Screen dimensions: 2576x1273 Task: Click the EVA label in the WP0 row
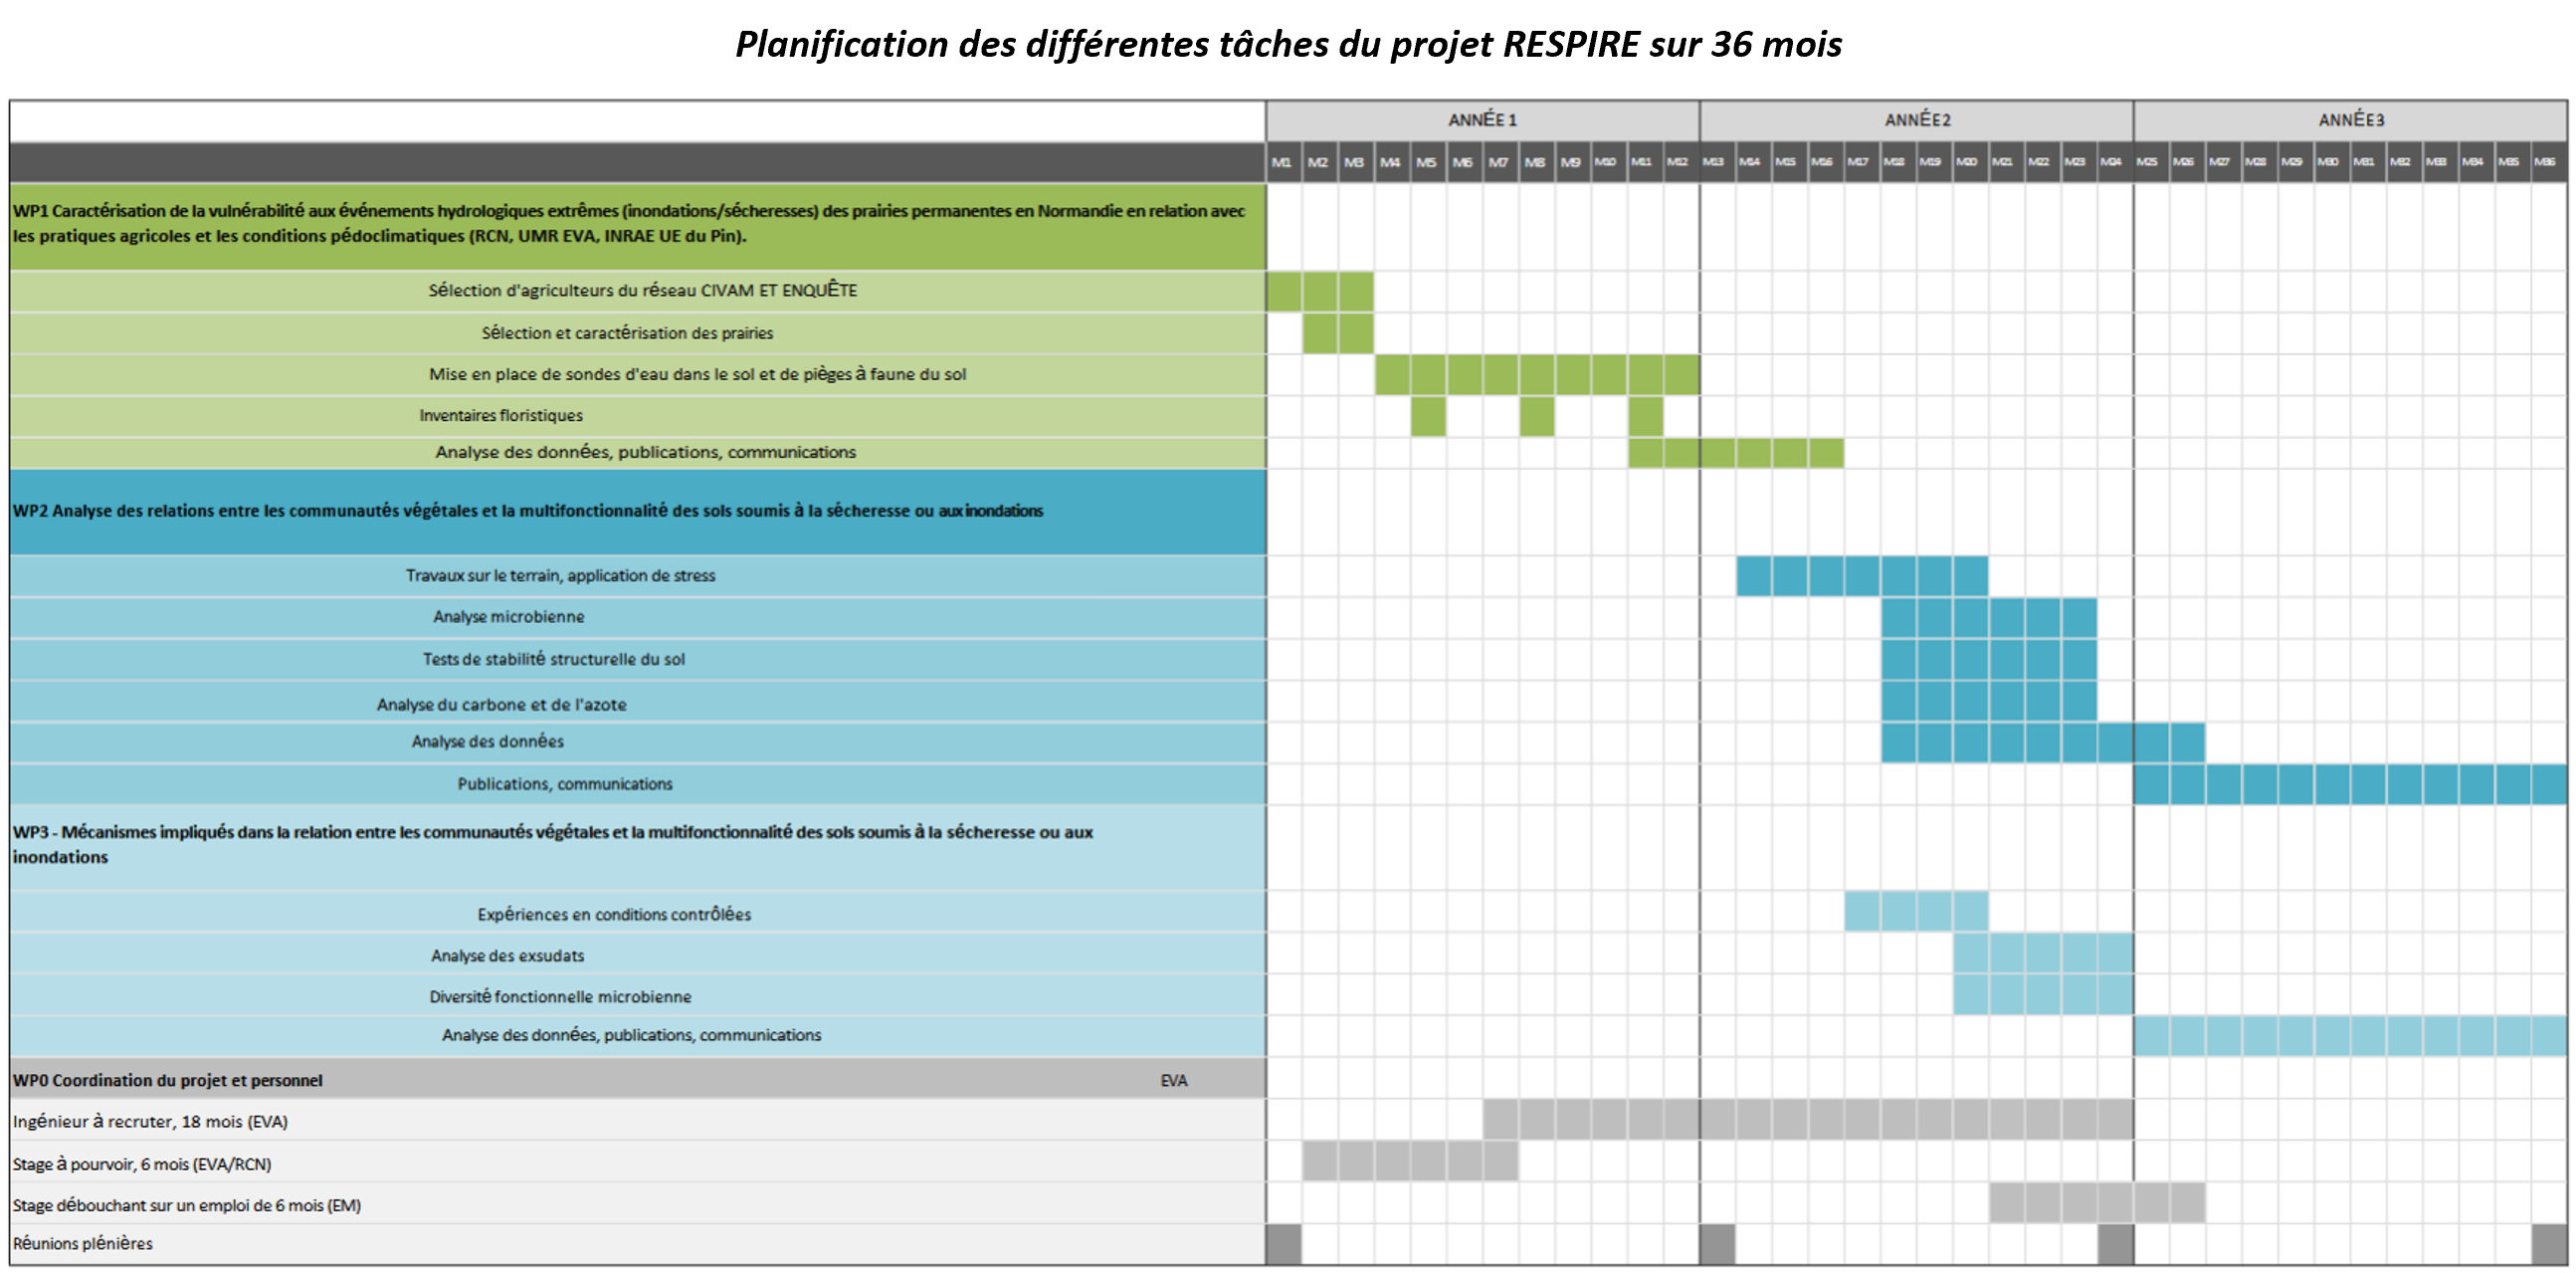pos(1174,1081)
